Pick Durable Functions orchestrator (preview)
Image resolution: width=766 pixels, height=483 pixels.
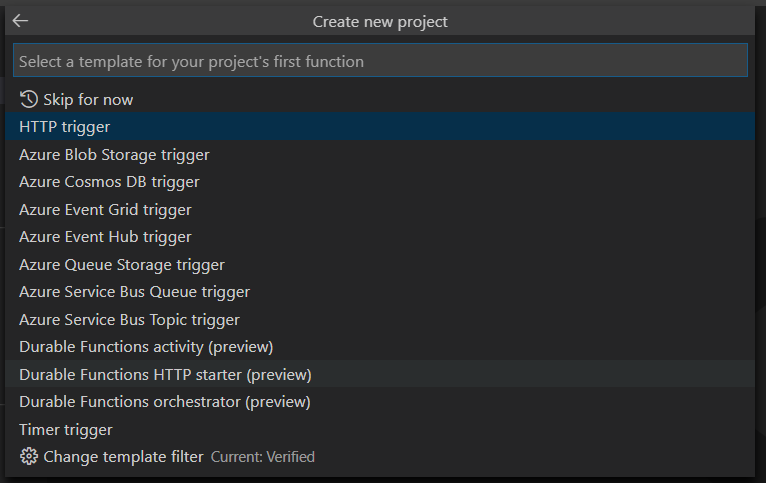tap(165, 402)
